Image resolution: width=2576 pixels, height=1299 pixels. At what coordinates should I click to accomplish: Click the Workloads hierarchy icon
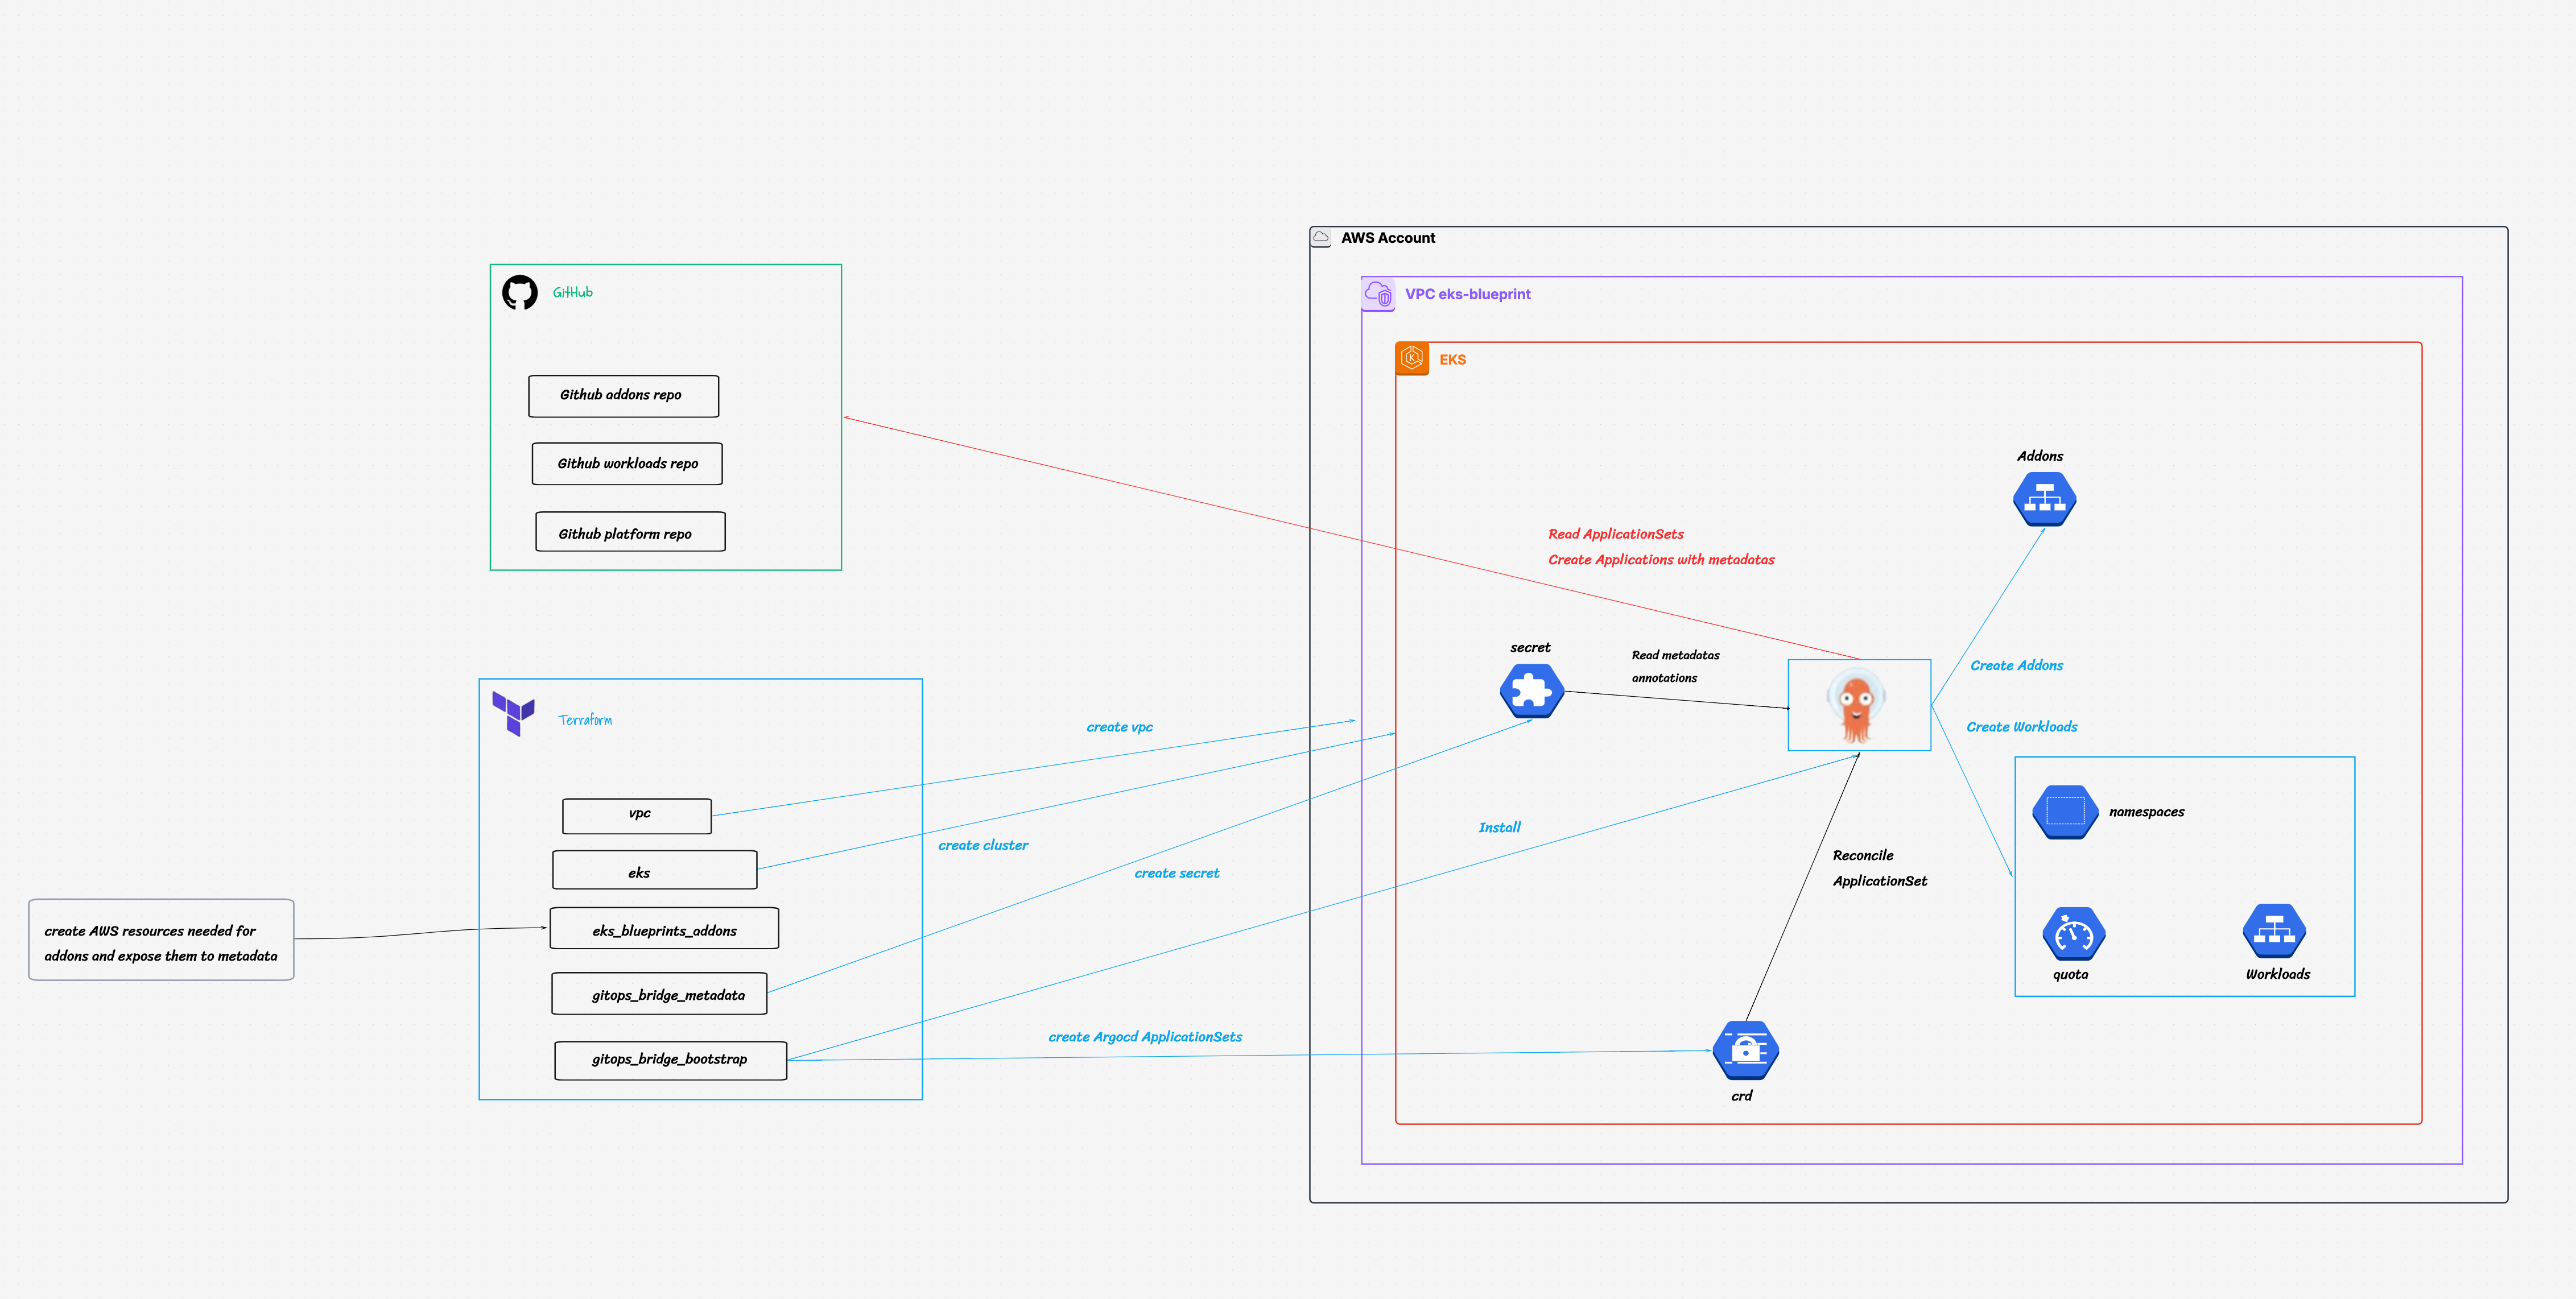(x=2274, y=932)
